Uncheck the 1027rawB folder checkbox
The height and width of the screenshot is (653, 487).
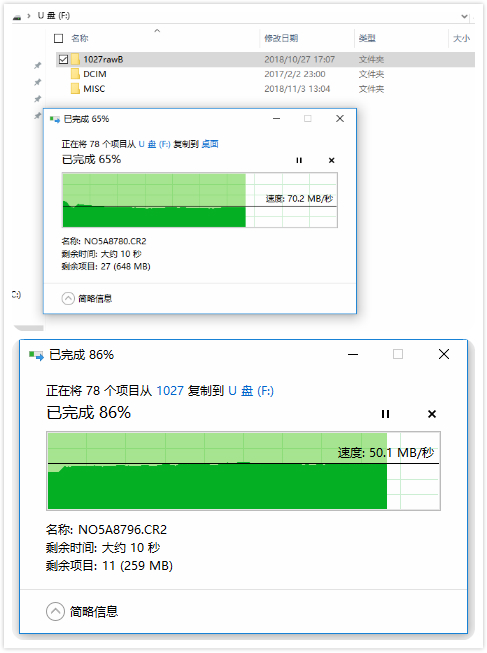tap(63, 60)
